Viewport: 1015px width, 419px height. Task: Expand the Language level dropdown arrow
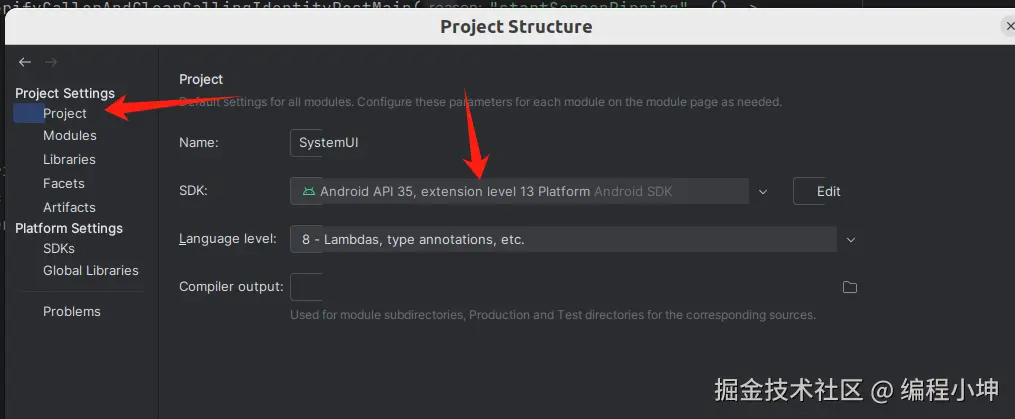pyautogui.click(x=851, y=240)
